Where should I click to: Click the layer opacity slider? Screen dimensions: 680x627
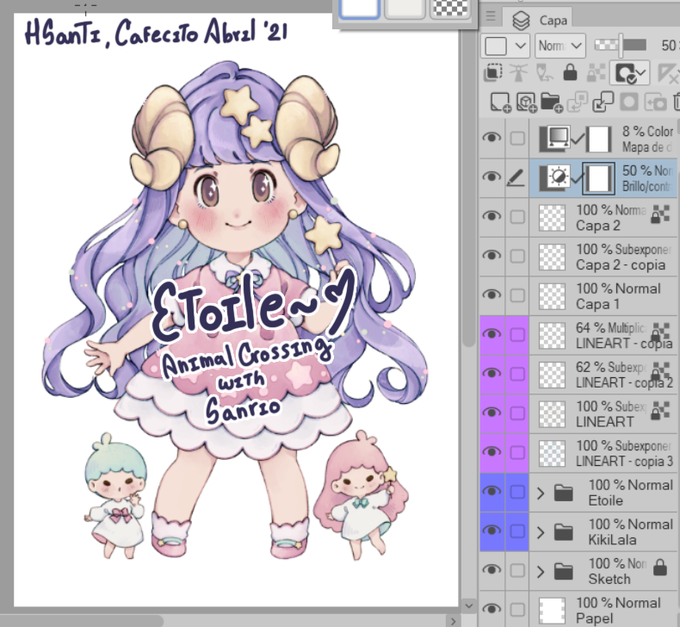point(621,45)
